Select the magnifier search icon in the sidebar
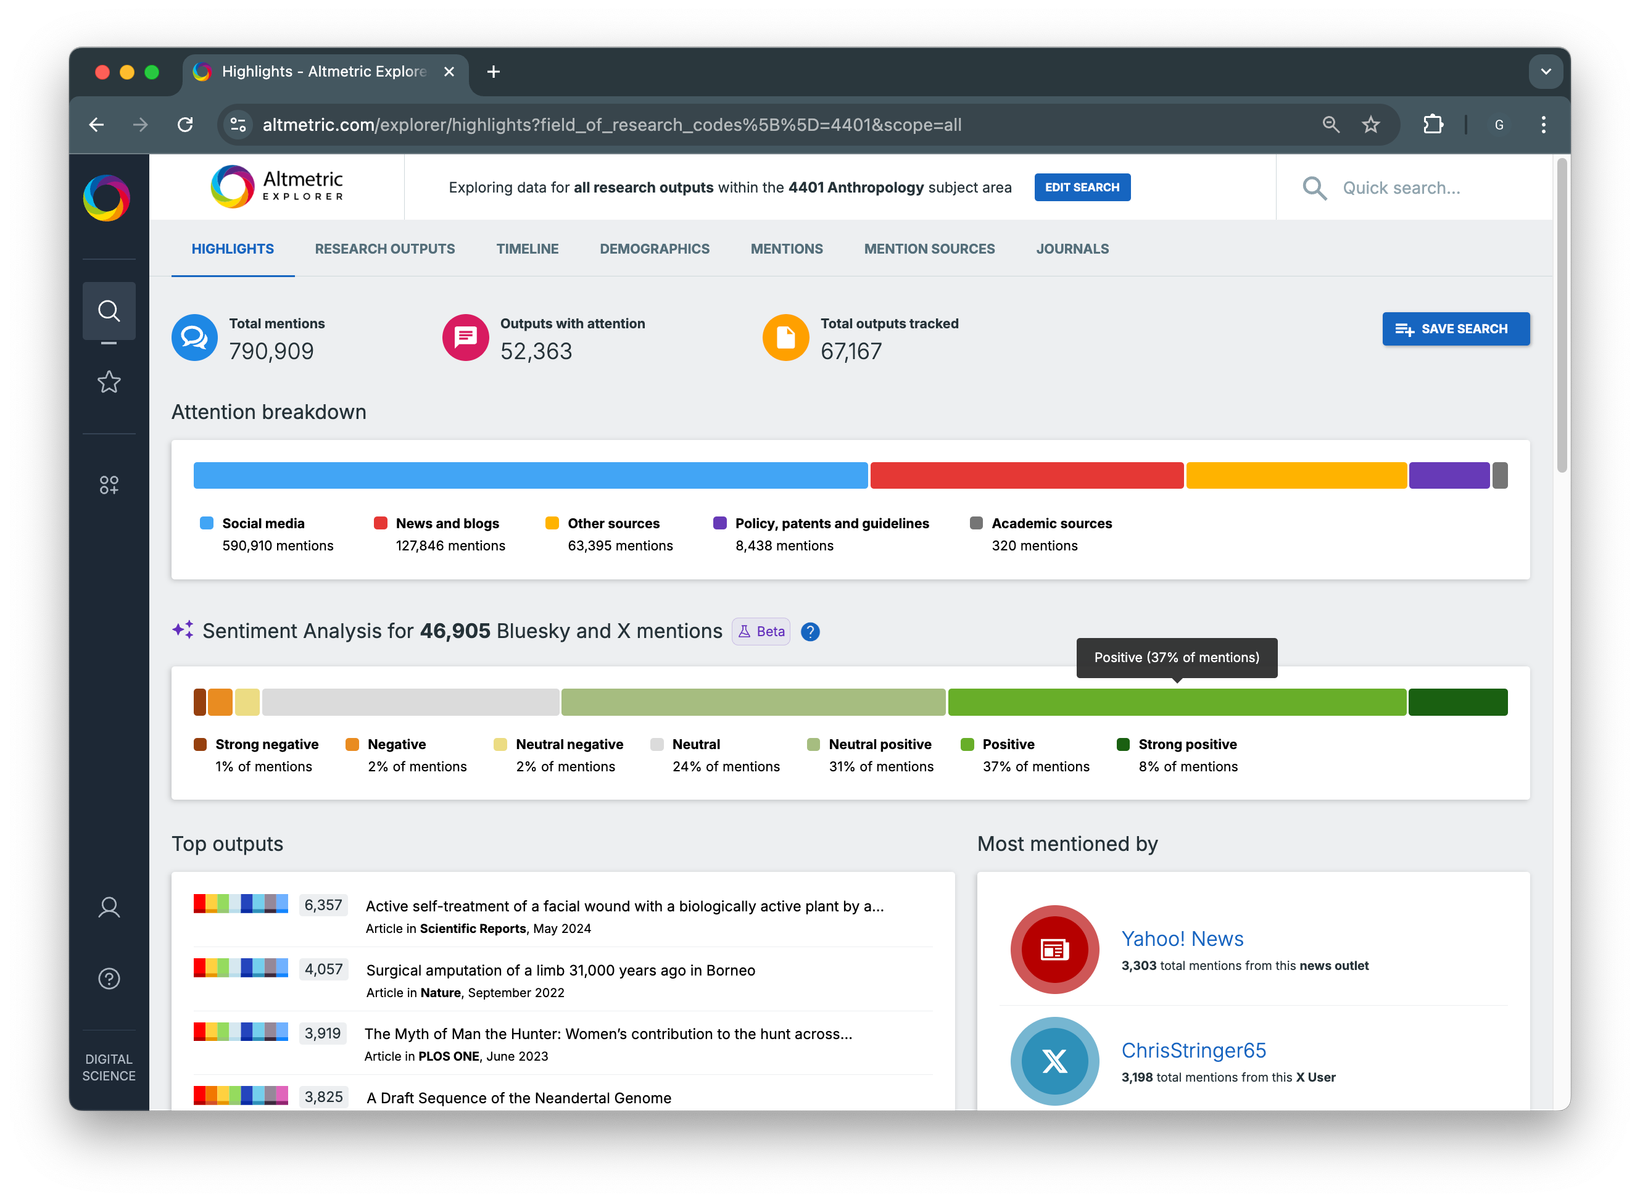1640x1202 pixels. click(108, 310)
